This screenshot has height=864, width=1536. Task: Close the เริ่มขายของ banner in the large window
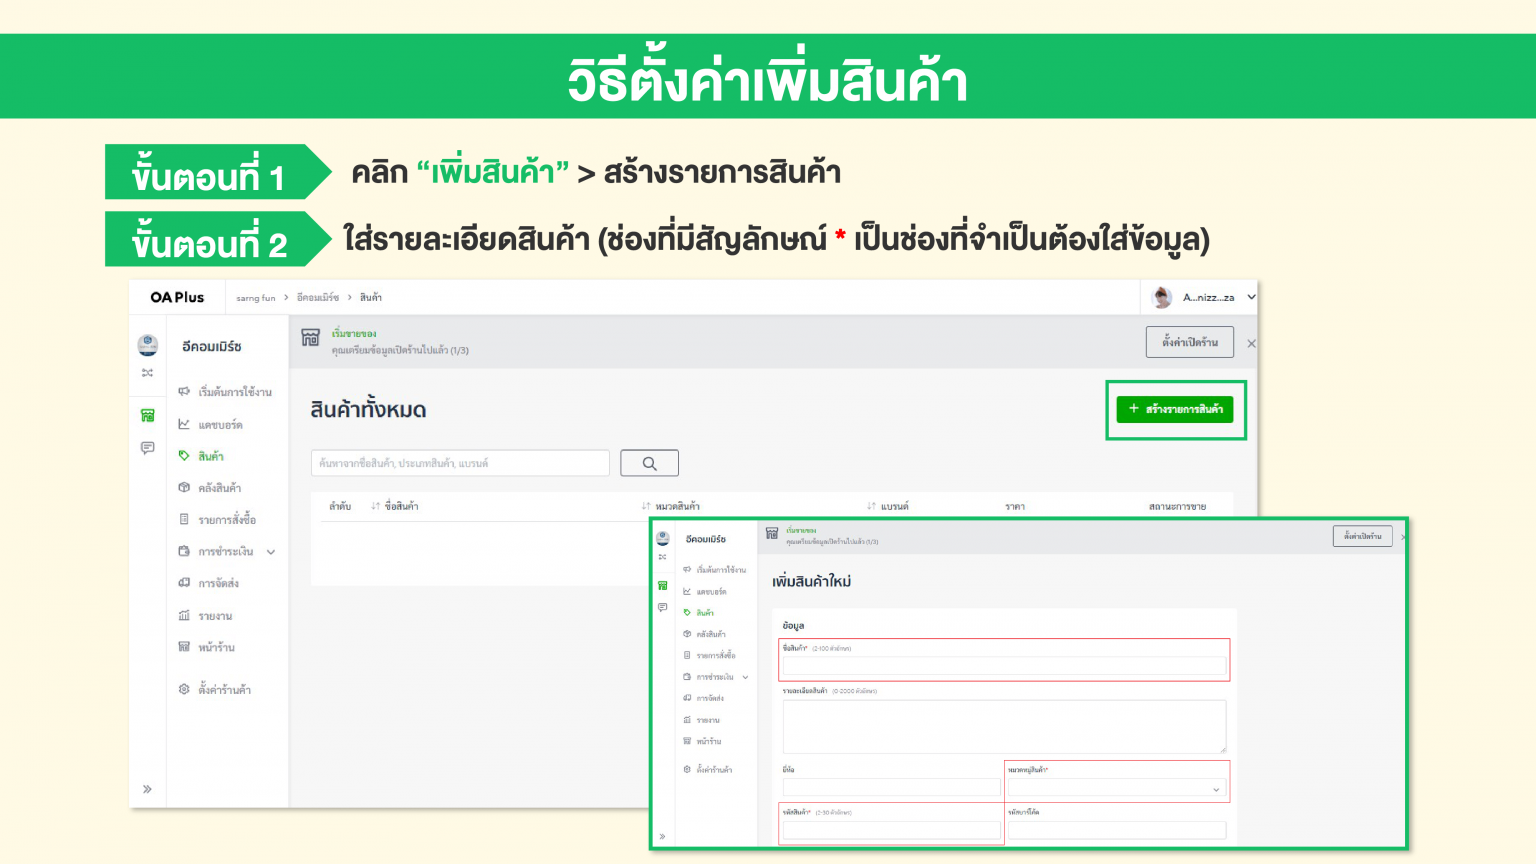(1251, 343)
